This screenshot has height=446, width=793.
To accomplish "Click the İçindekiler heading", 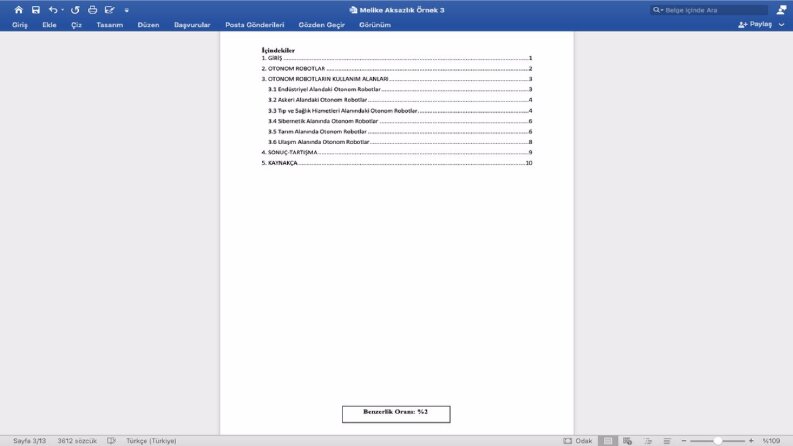I will pos(278,50).
